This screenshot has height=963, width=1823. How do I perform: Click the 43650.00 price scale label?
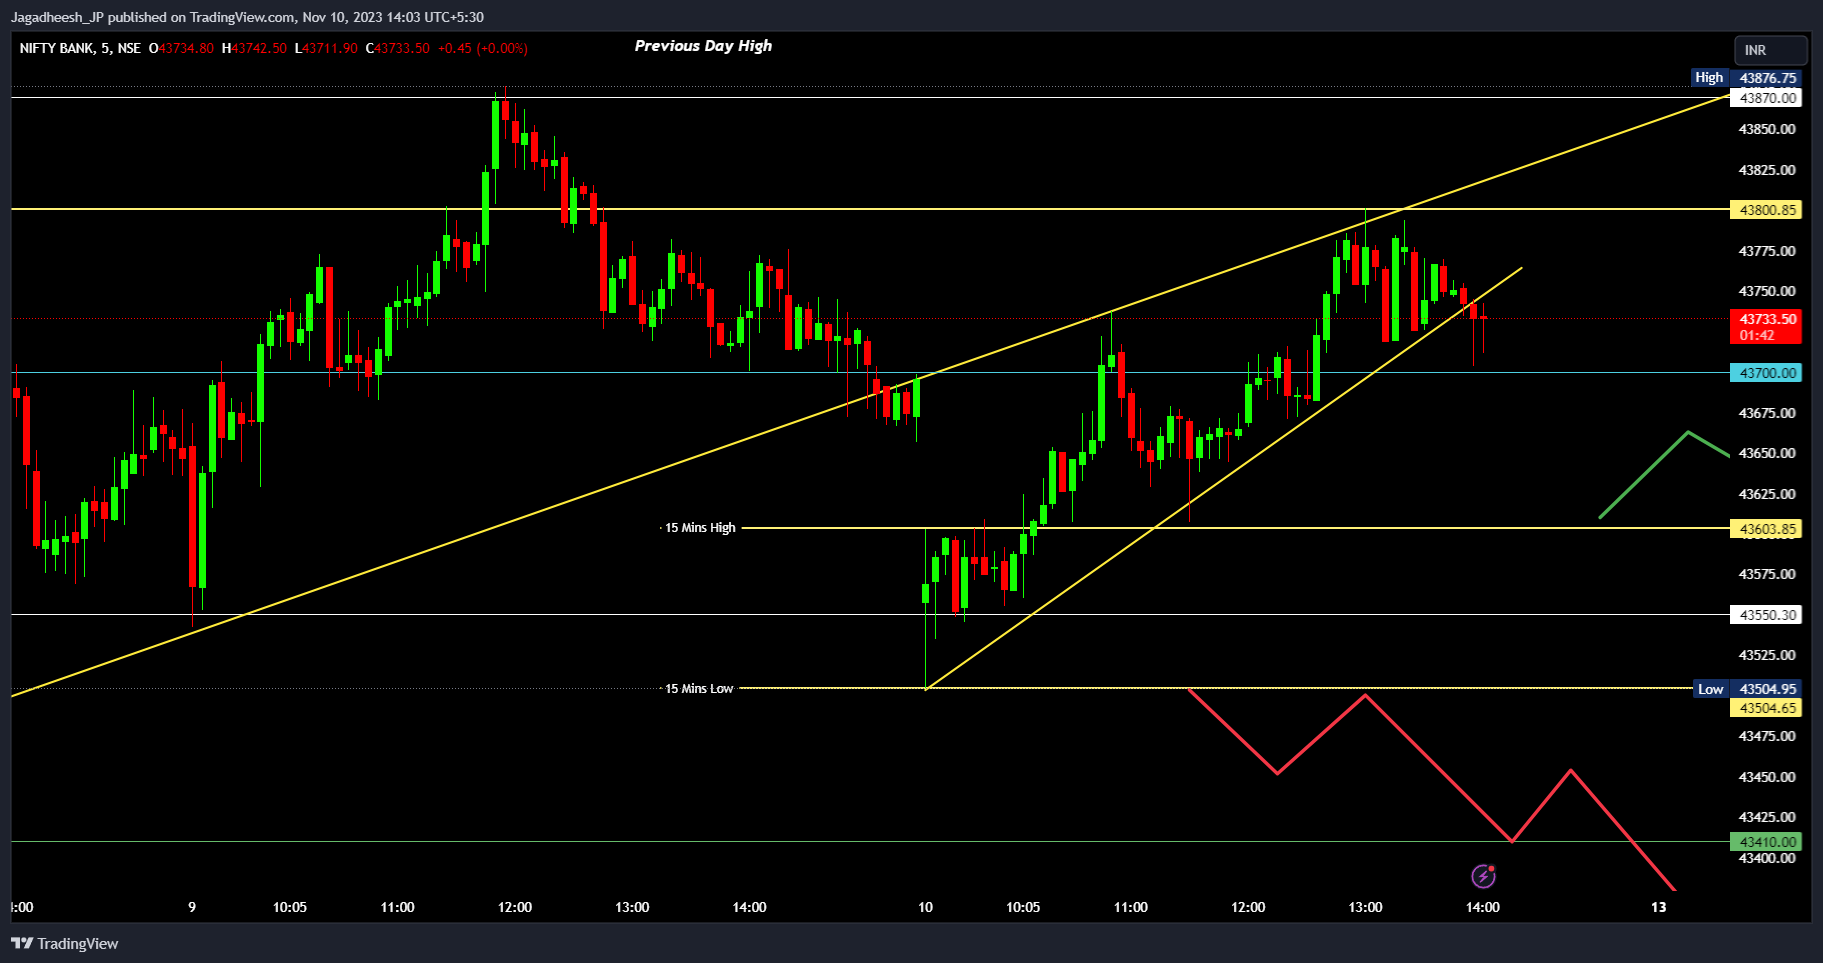click(x=1767, y=453)
